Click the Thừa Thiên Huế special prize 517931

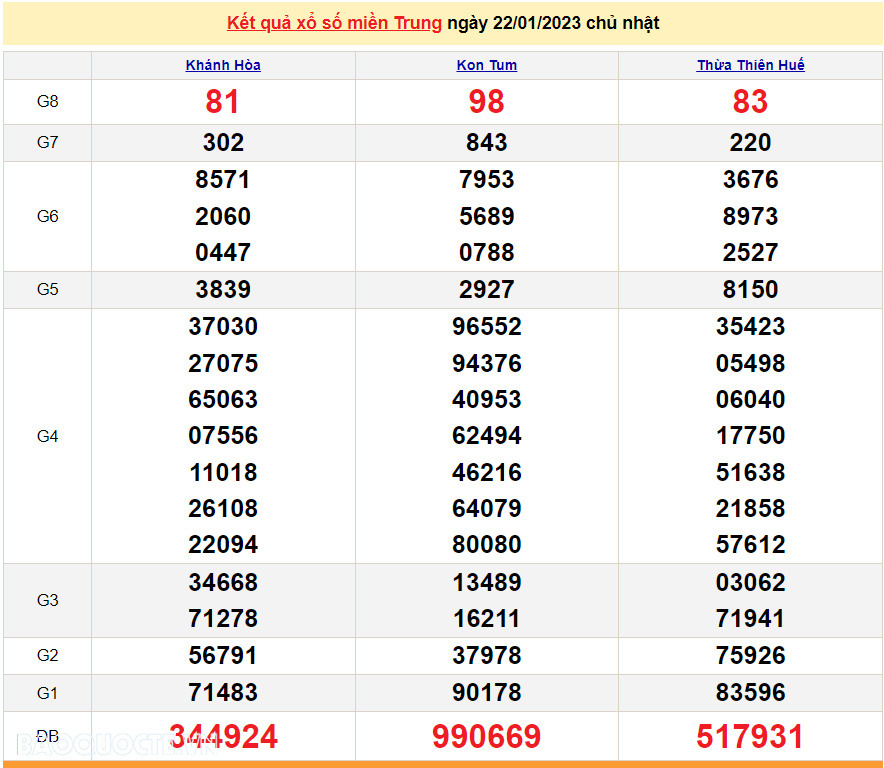(750, 737)
